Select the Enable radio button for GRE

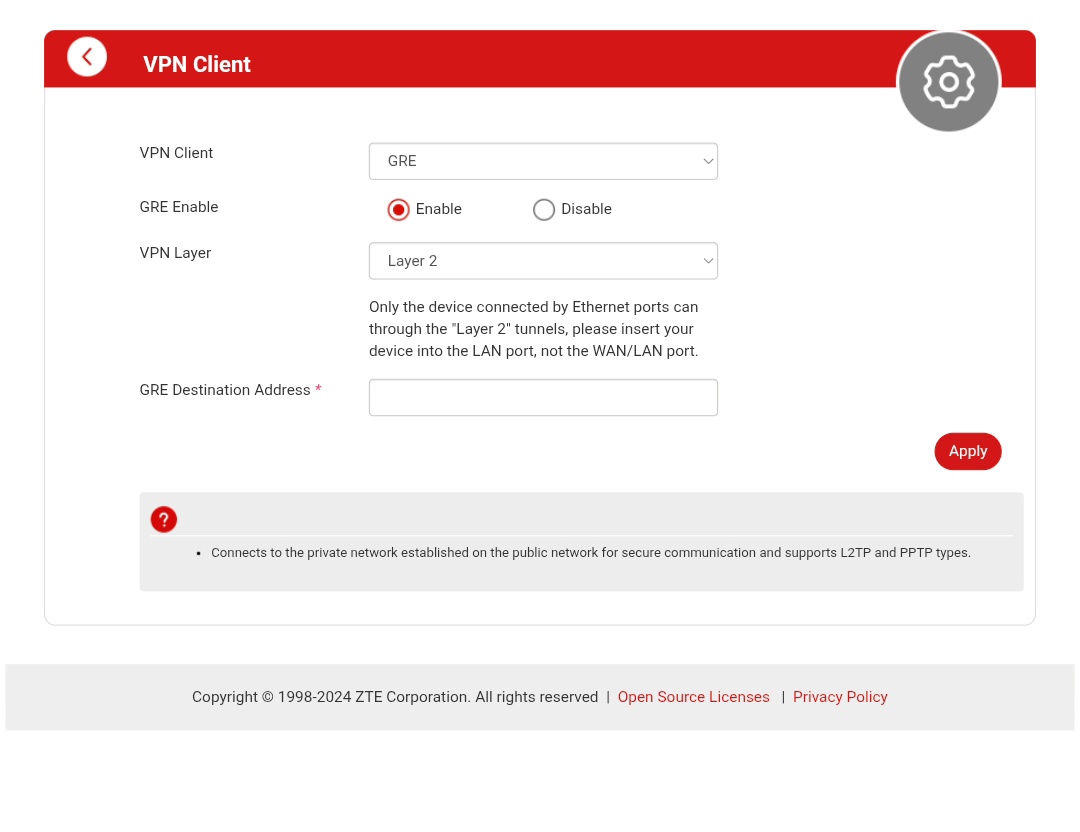click(398, 209)
